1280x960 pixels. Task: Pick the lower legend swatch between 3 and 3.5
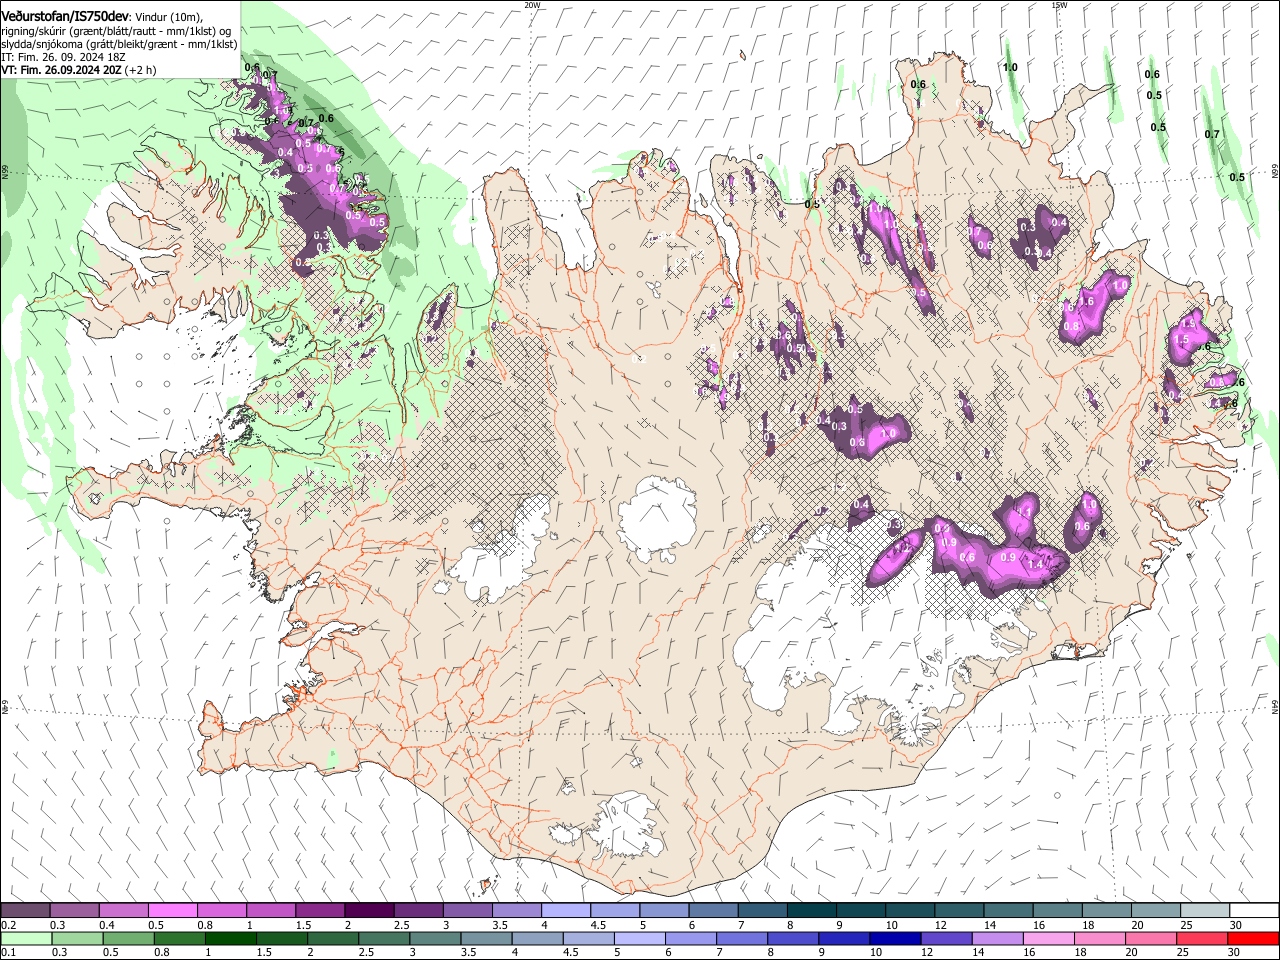pos(434,938)
